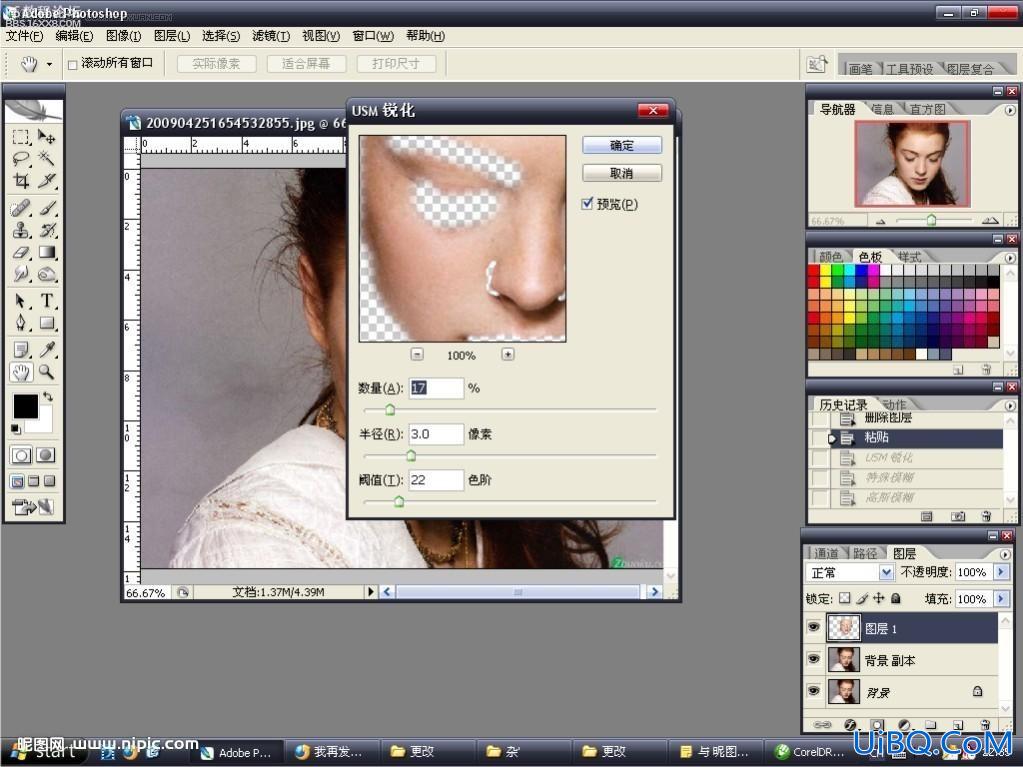Hide the 背景 副本 layer eye icon
The image size is (1023, 767).
click(814, 659)
